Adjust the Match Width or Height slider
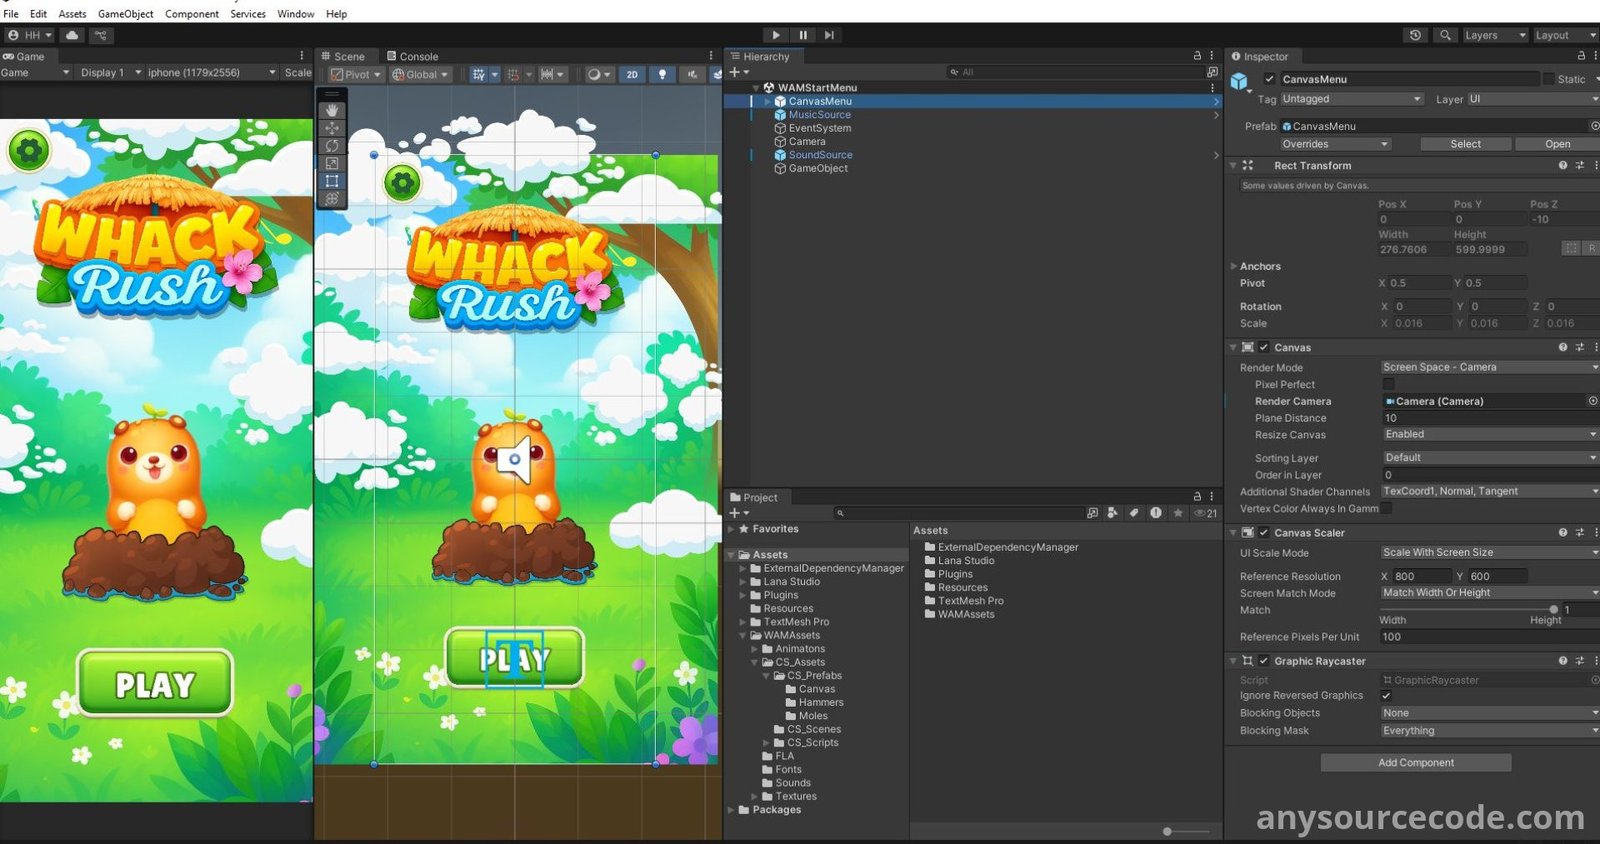The width and height of the screenshot is (1600, 844). (x=1468, y=609)
